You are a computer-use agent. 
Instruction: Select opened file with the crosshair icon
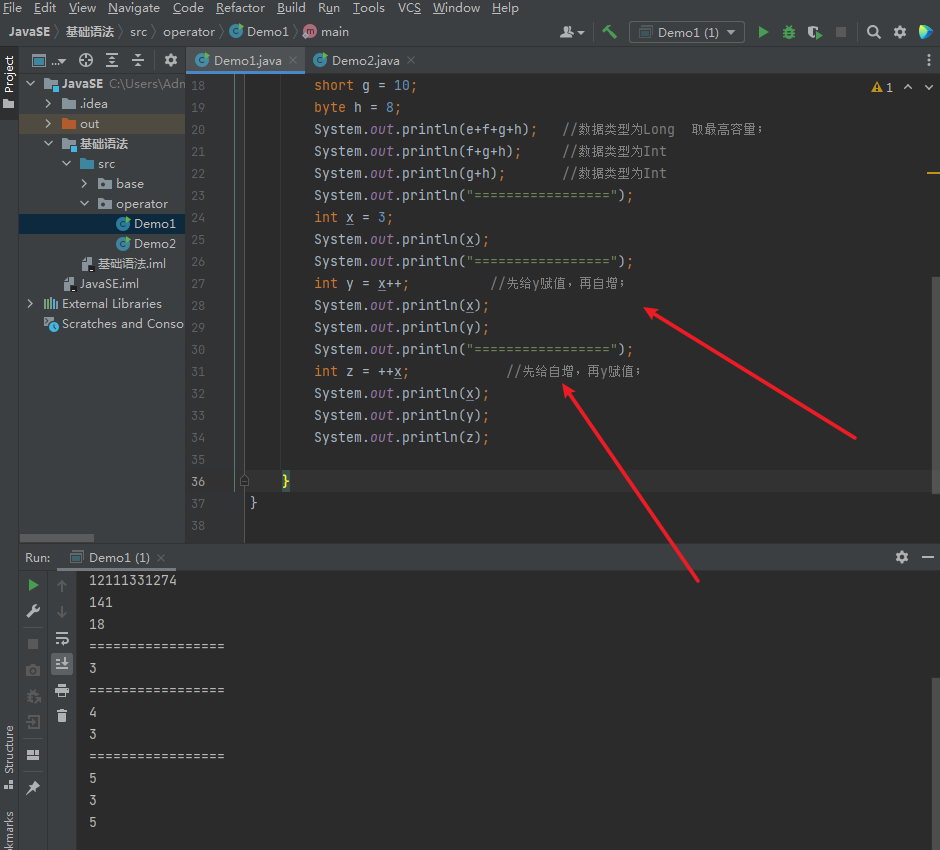[86, 60]
